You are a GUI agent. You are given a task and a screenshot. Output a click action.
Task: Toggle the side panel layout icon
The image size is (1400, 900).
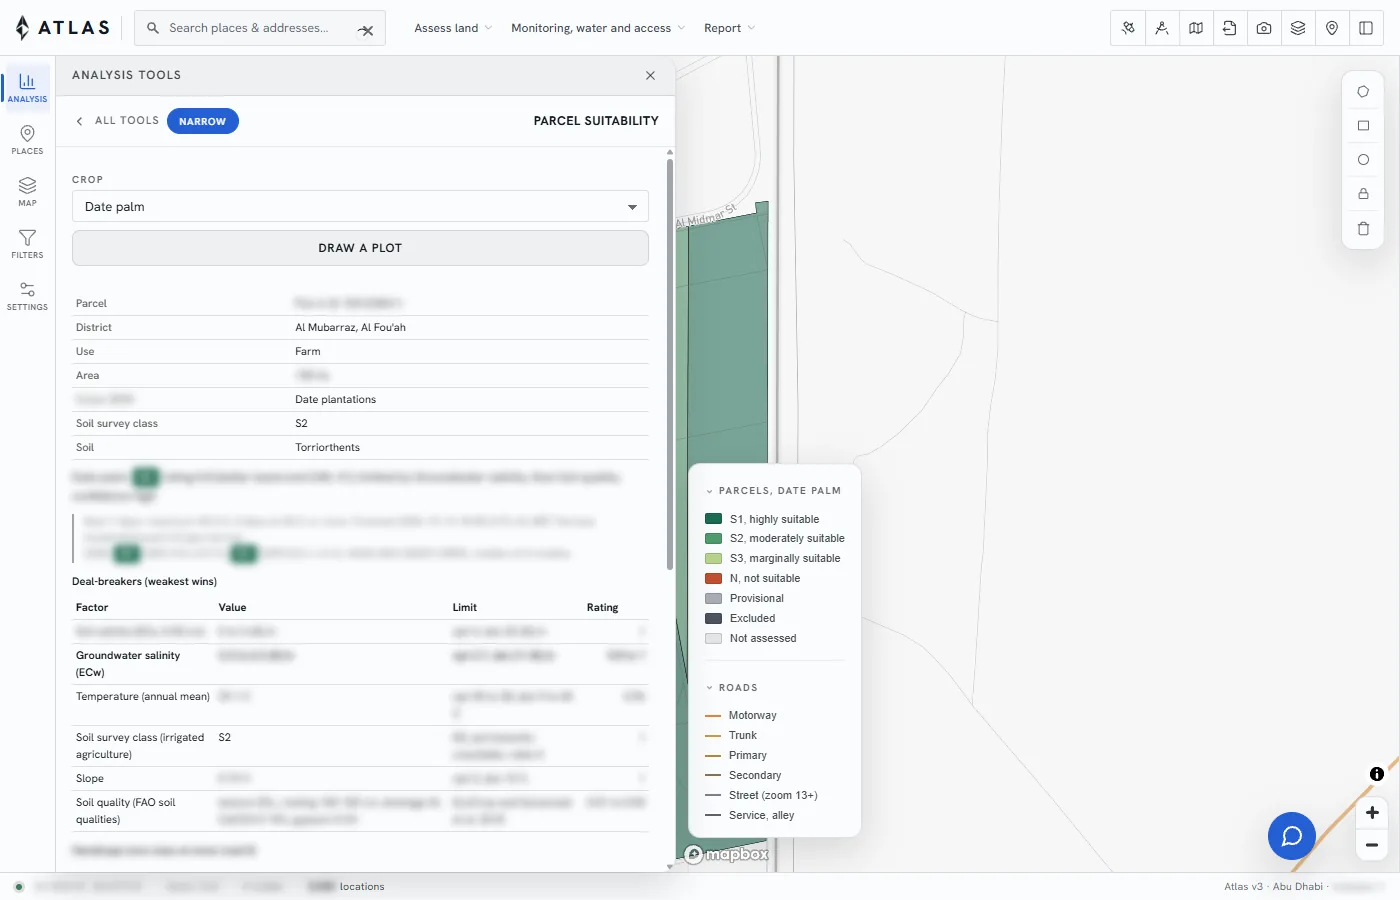pyautogui.click(x=1366, y=28)
